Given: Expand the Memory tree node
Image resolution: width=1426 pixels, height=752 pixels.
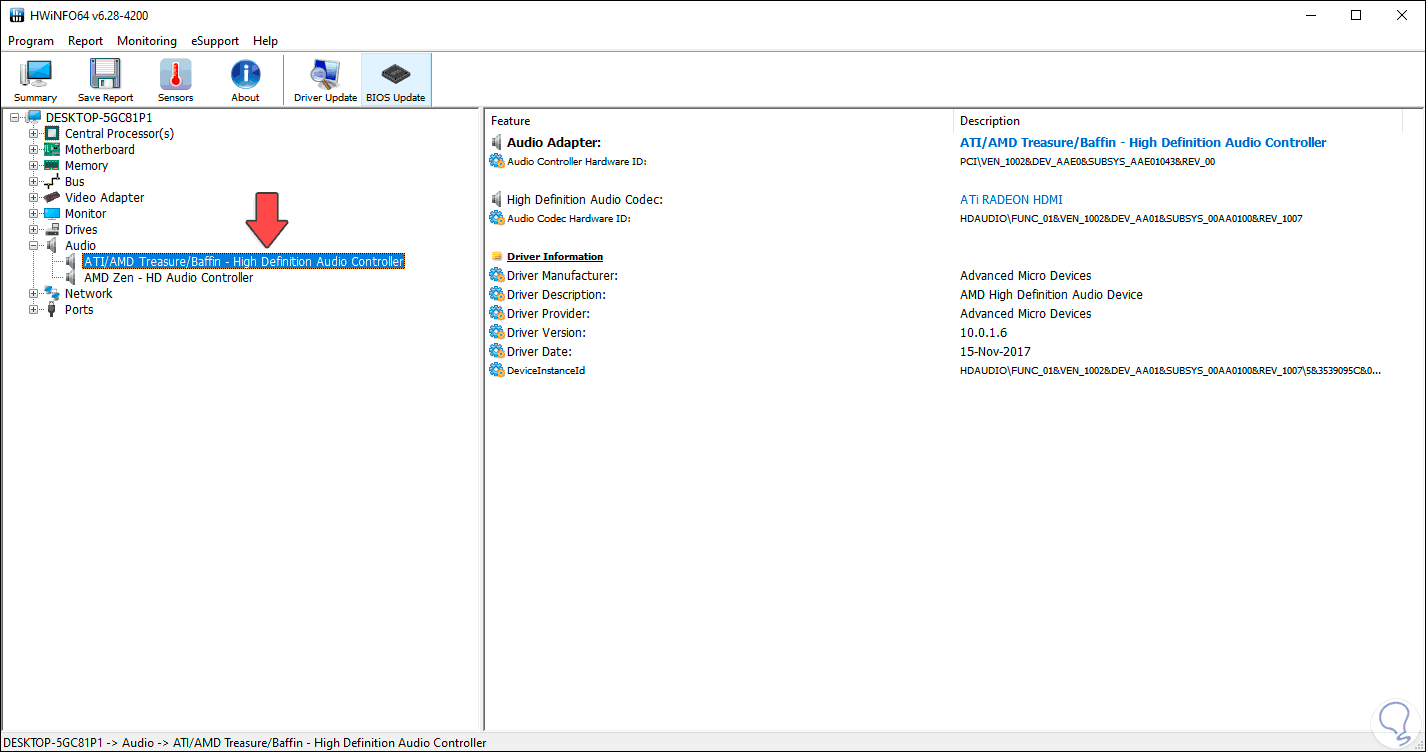Looking at the screenshot, I should 34,166.
